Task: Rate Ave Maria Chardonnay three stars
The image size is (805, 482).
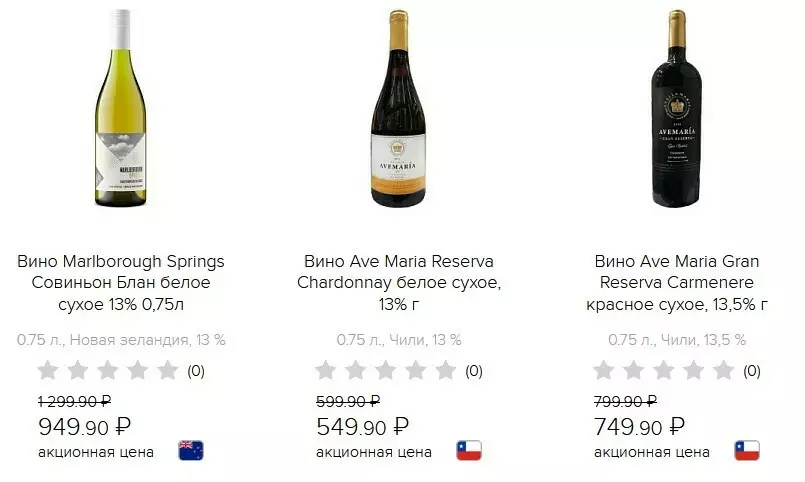Action: click(x=386, y=371)
